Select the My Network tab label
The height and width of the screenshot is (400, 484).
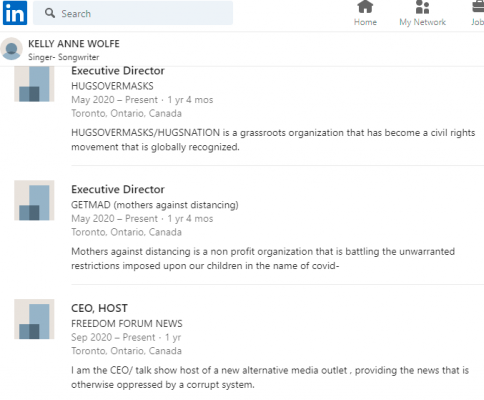pos(422,22)
